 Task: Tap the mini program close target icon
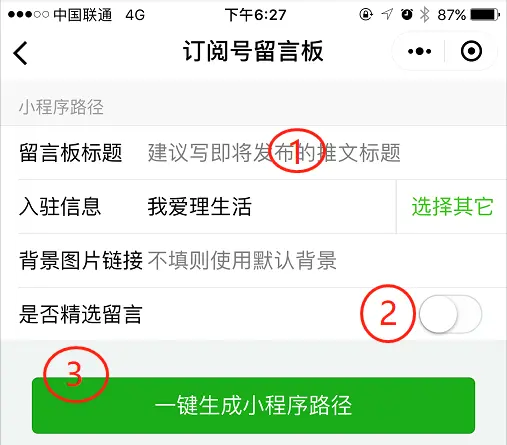pos(471,51)
